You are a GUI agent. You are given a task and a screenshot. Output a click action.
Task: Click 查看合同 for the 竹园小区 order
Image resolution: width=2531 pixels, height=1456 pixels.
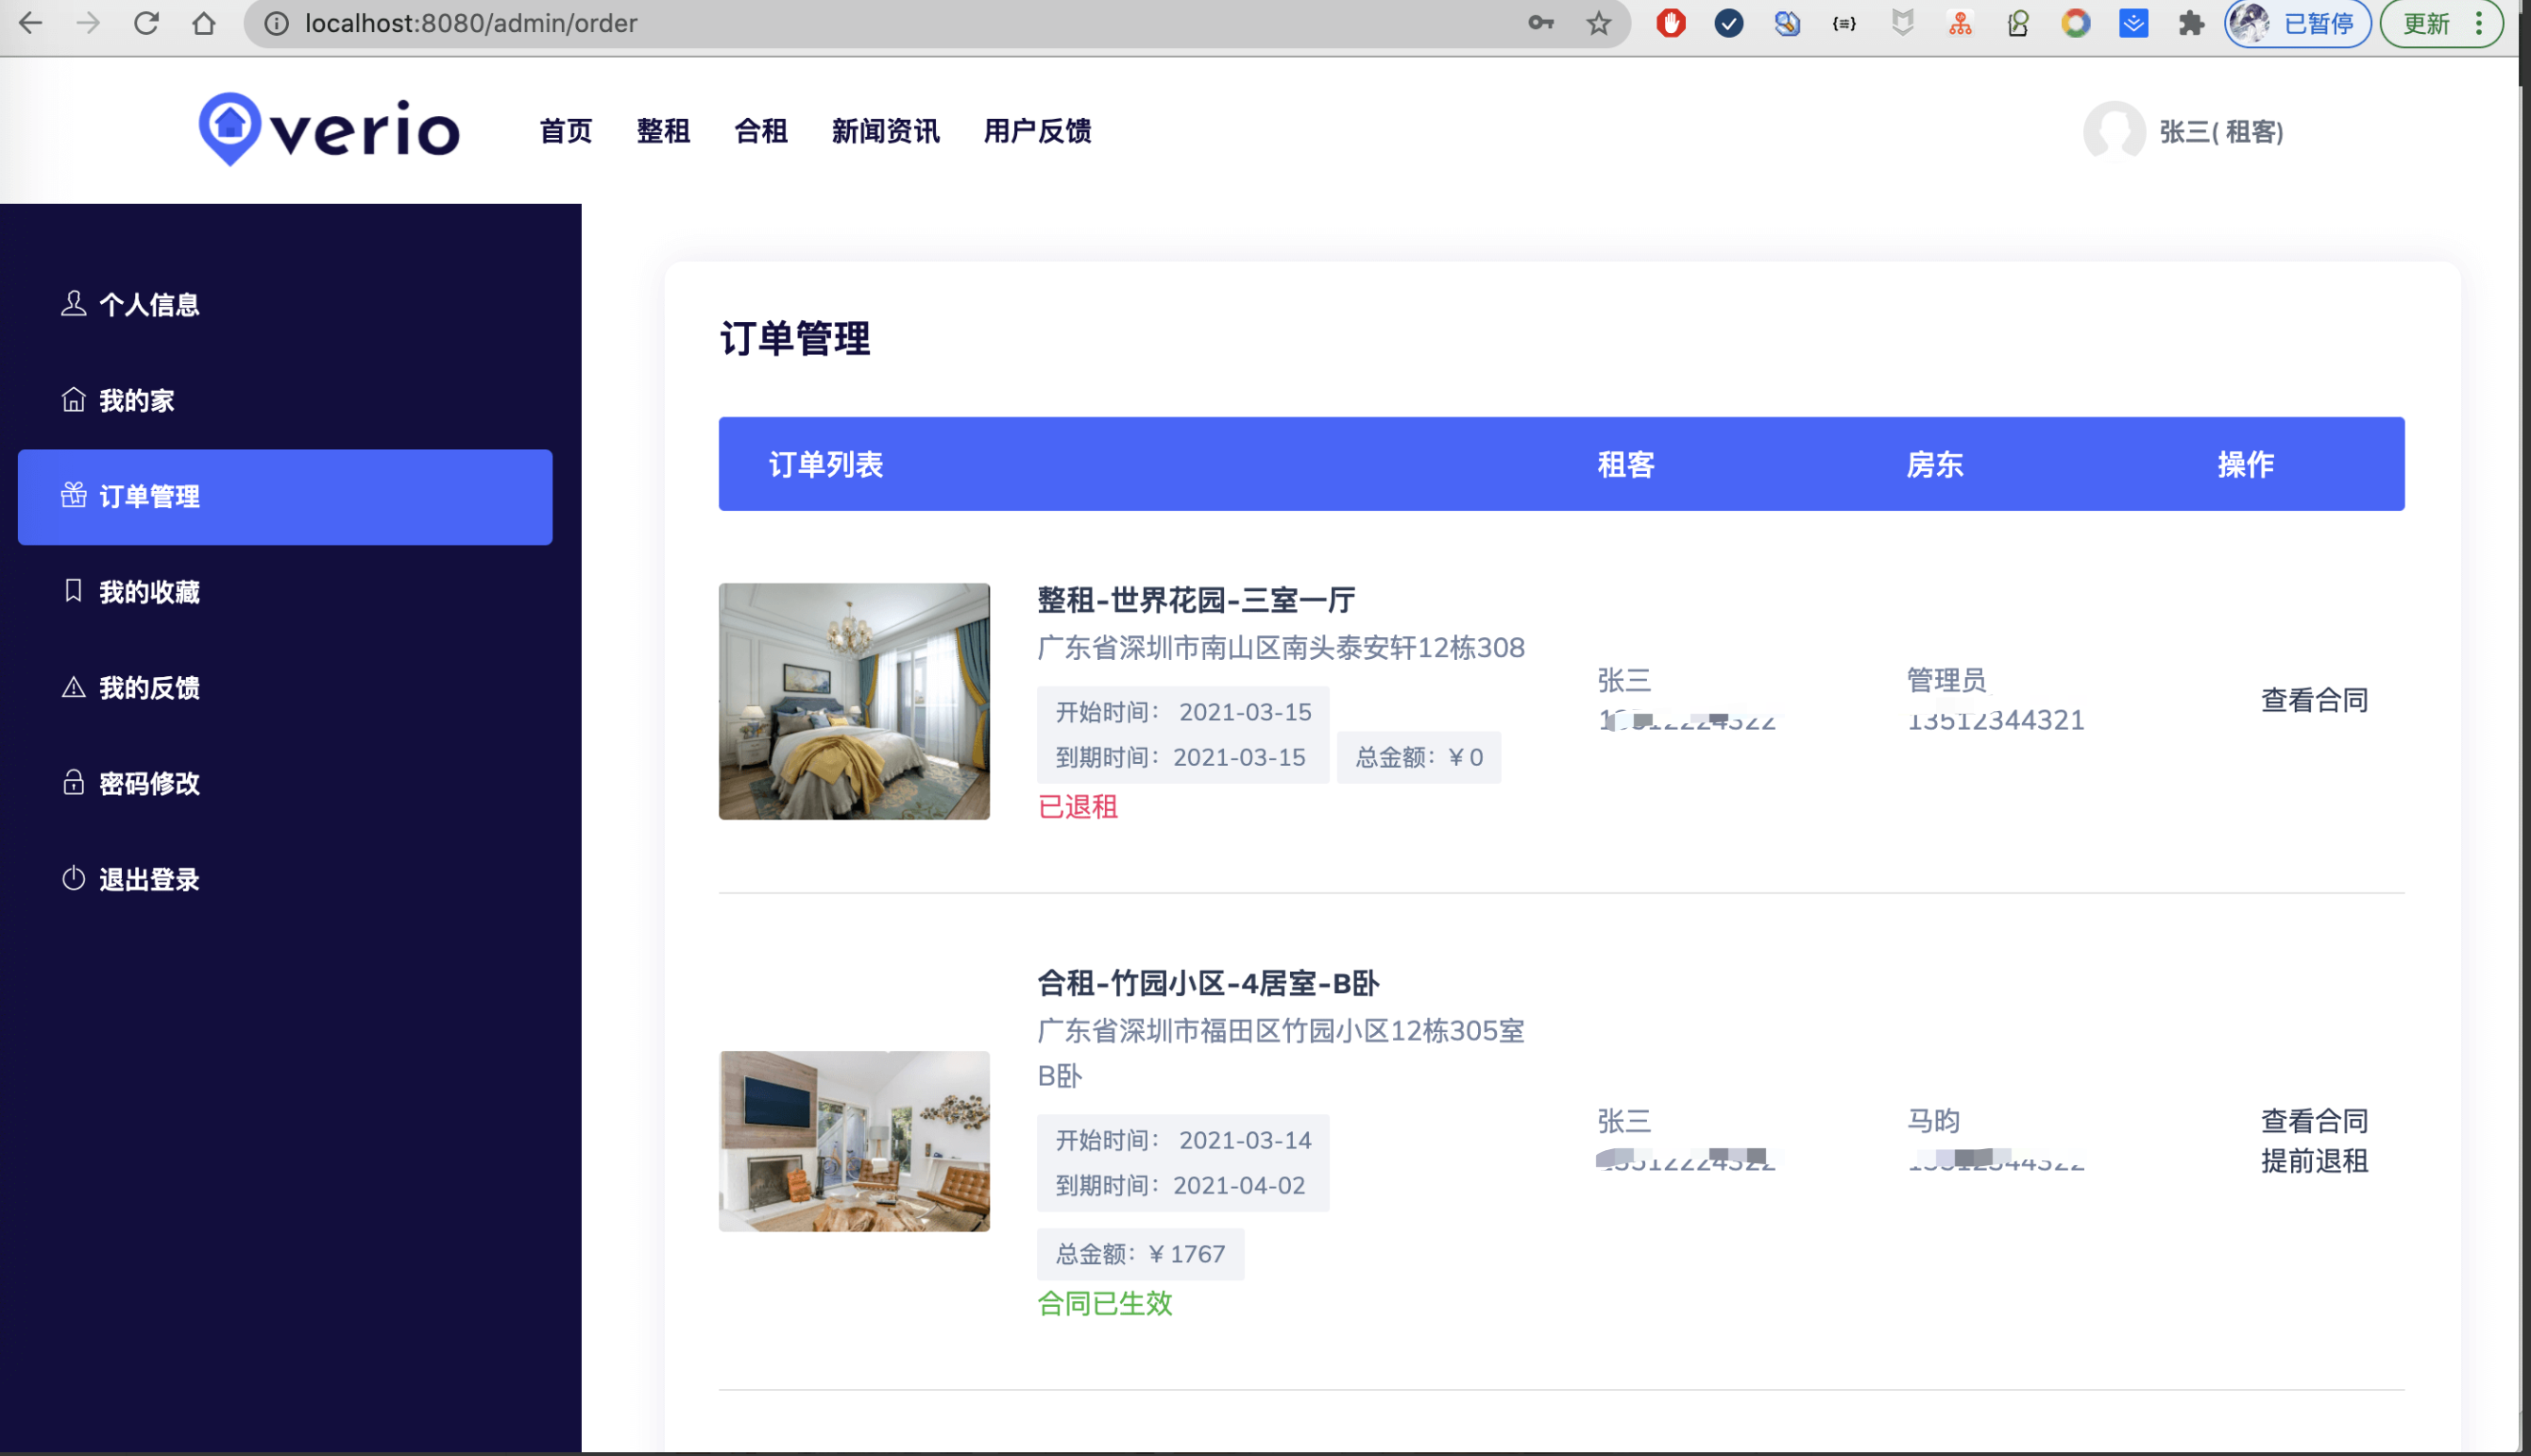(2314, 1120)
